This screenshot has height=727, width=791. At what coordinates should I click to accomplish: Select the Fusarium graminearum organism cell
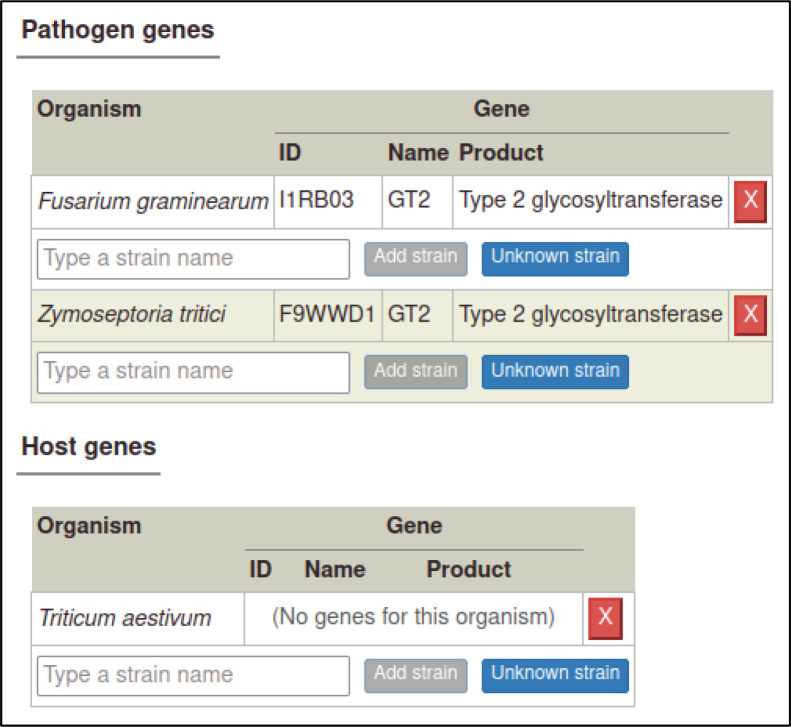tap(153, 202)
